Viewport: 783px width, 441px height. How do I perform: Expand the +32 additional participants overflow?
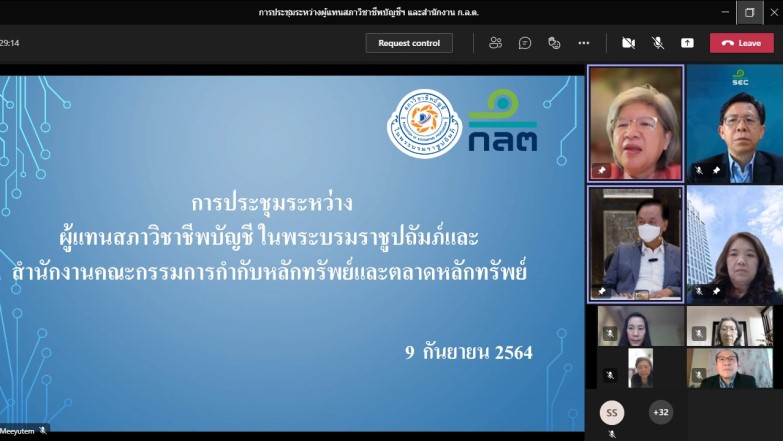tap(661, 412)
